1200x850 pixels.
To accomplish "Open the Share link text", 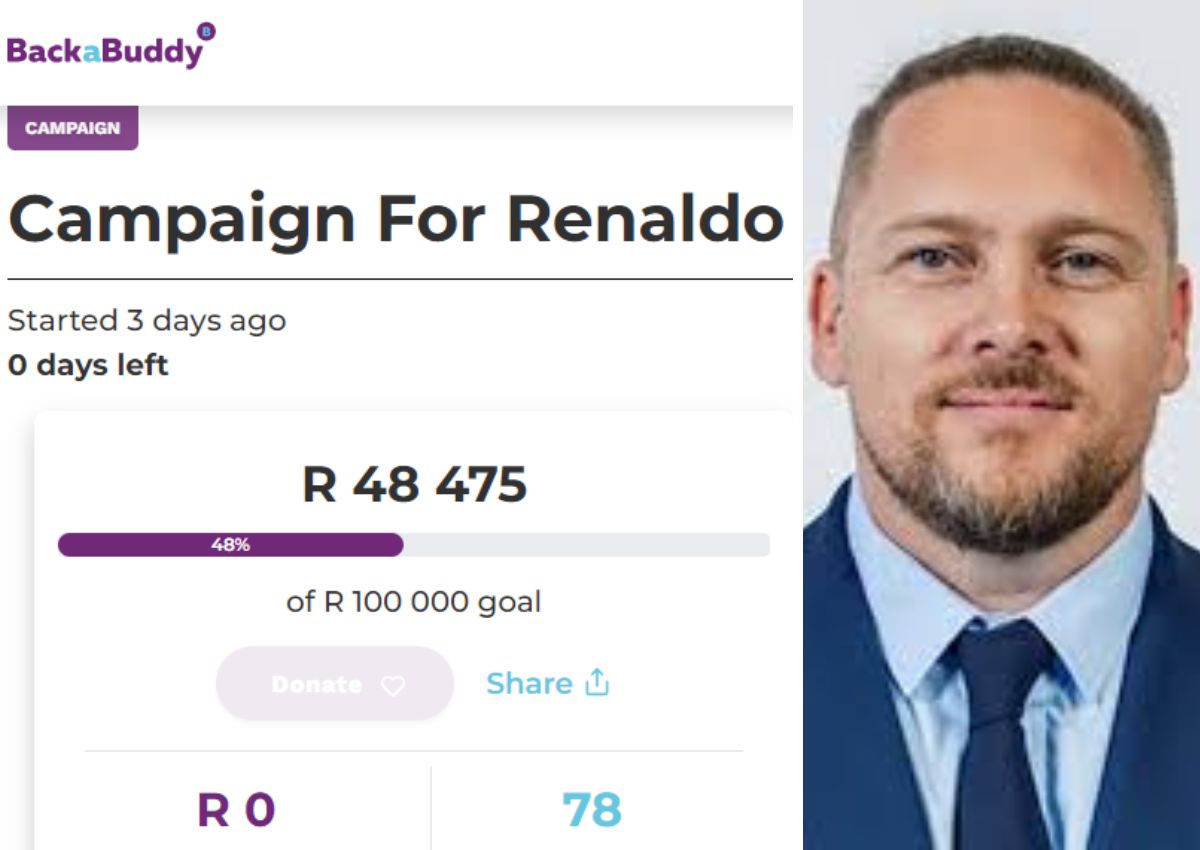I will pyautogui.click(x=529, y=683).
